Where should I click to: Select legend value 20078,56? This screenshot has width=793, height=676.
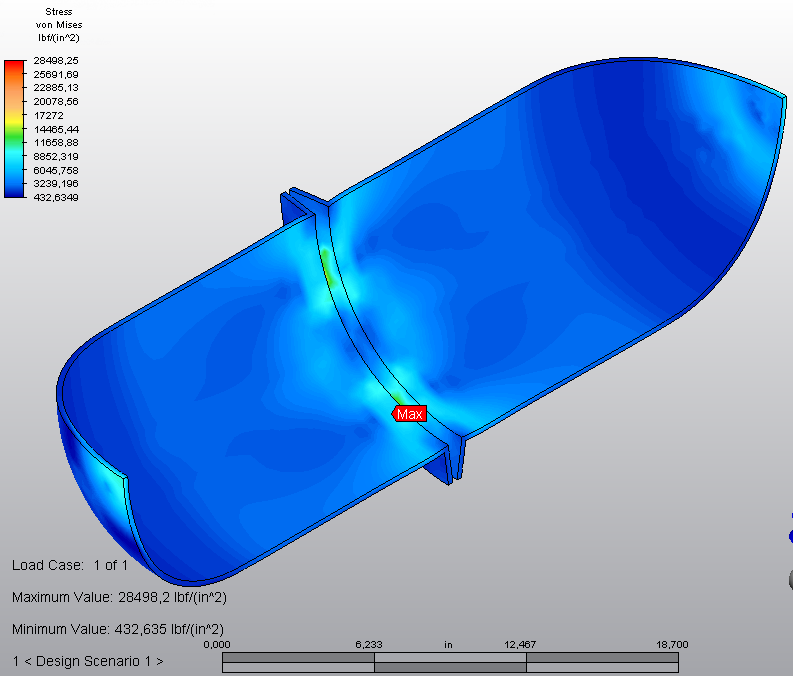56,101
